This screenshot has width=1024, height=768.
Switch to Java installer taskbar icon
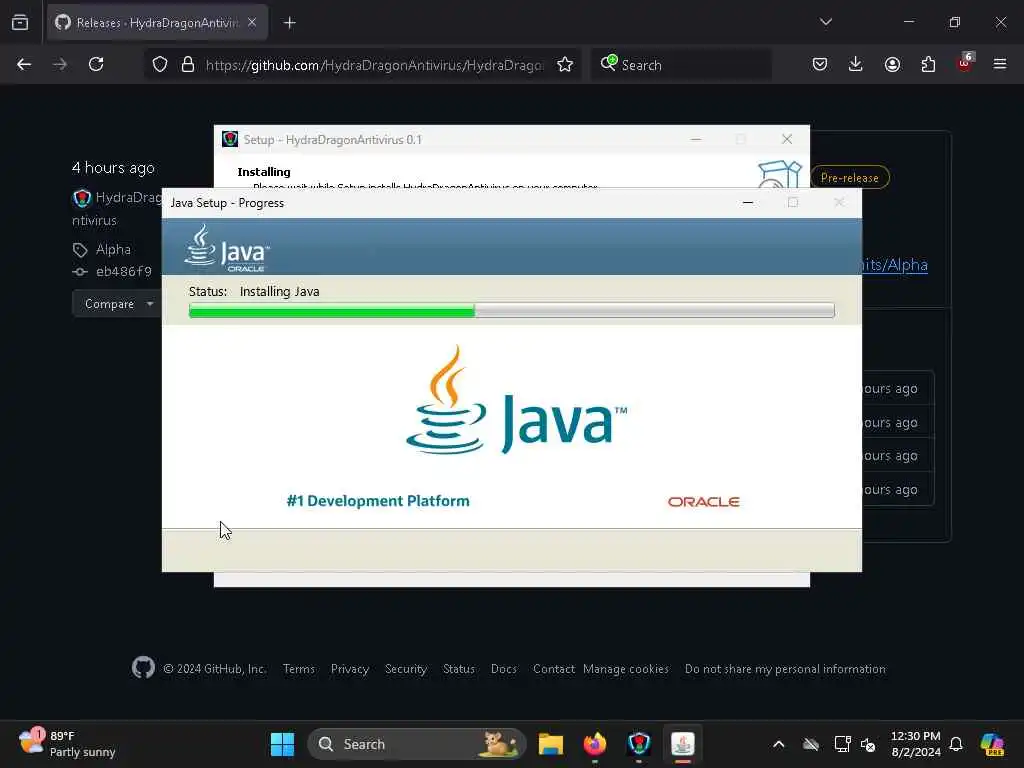(682, 744)
